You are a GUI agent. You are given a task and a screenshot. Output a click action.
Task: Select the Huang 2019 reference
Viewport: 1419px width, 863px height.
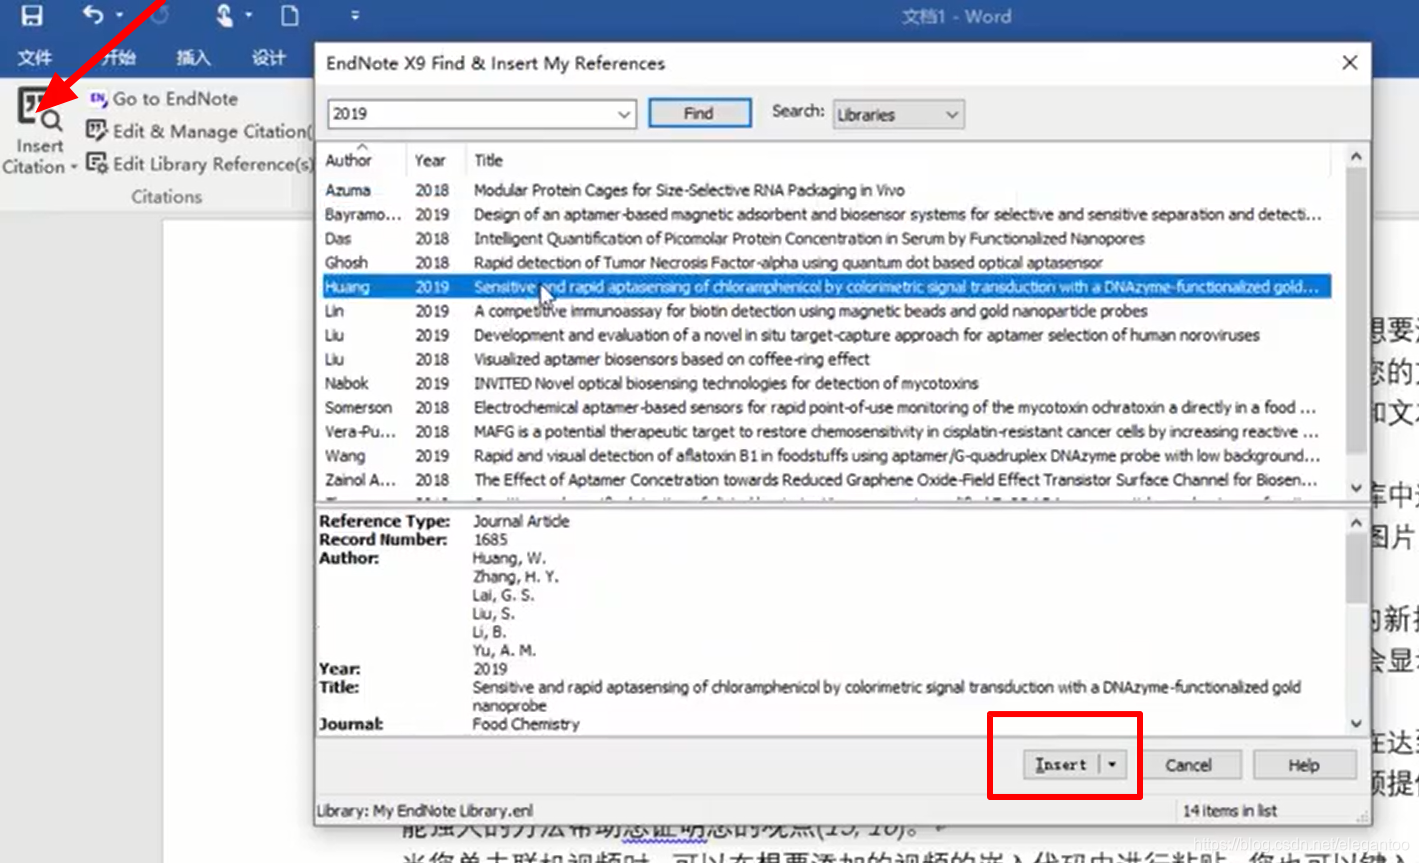[826, 287]
